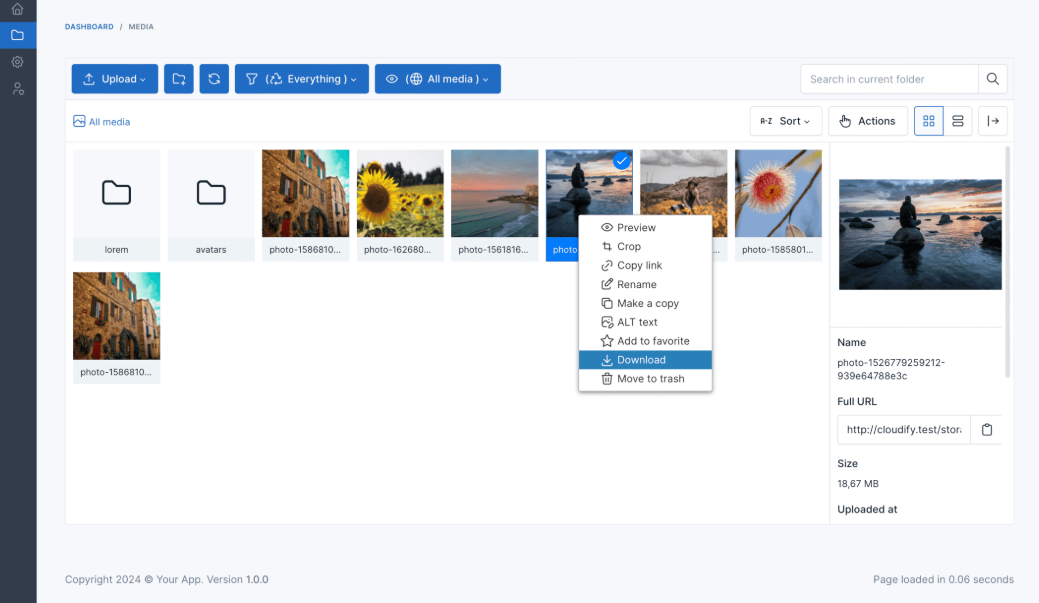1039x603 pixels.
Task: Click the Full URL text field
Action: (x=904, y=429)
